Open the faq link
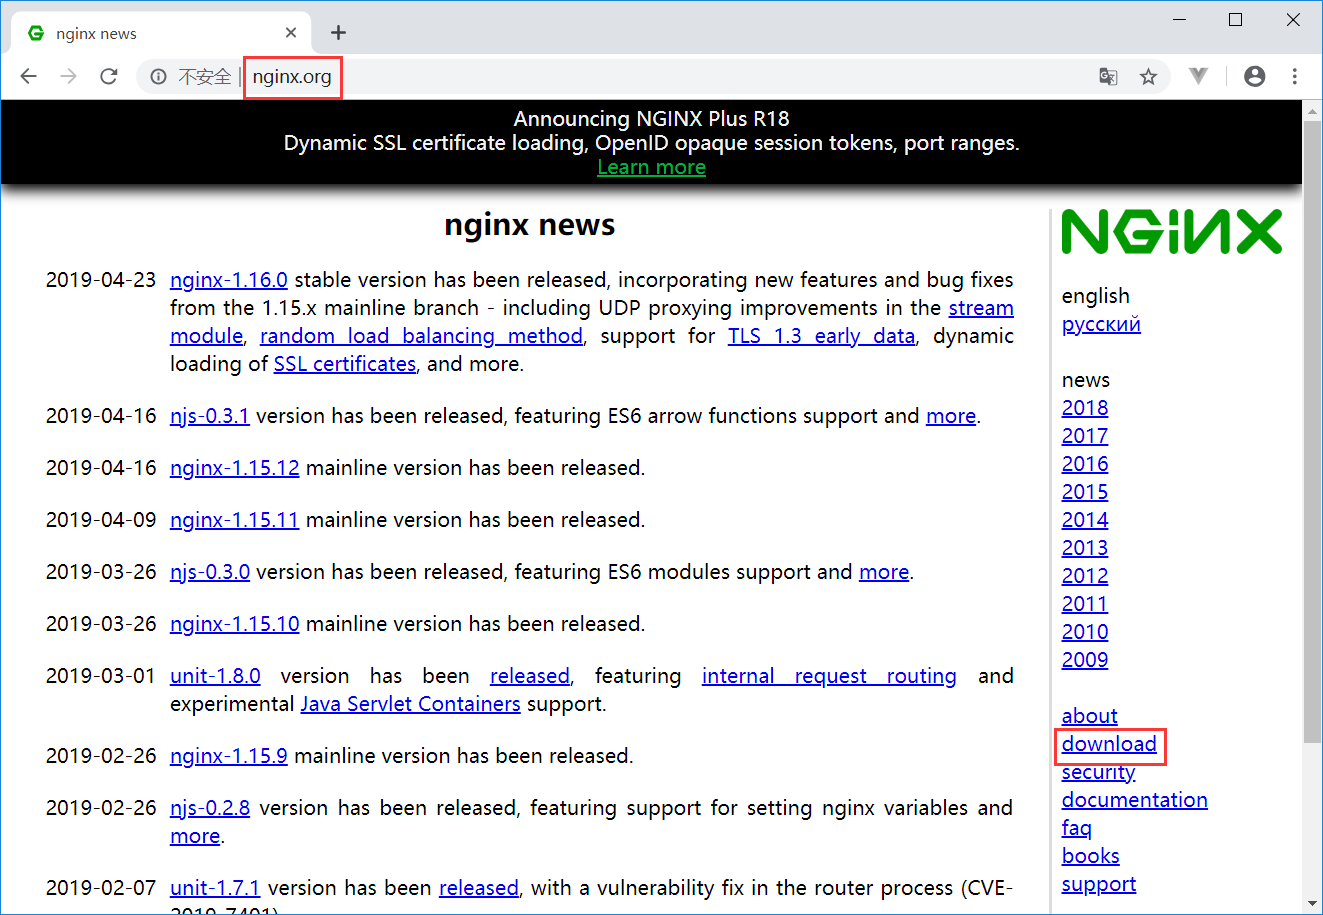Image resolution: width=1323 pixels, height=915 pixels. click(1077, 828)
